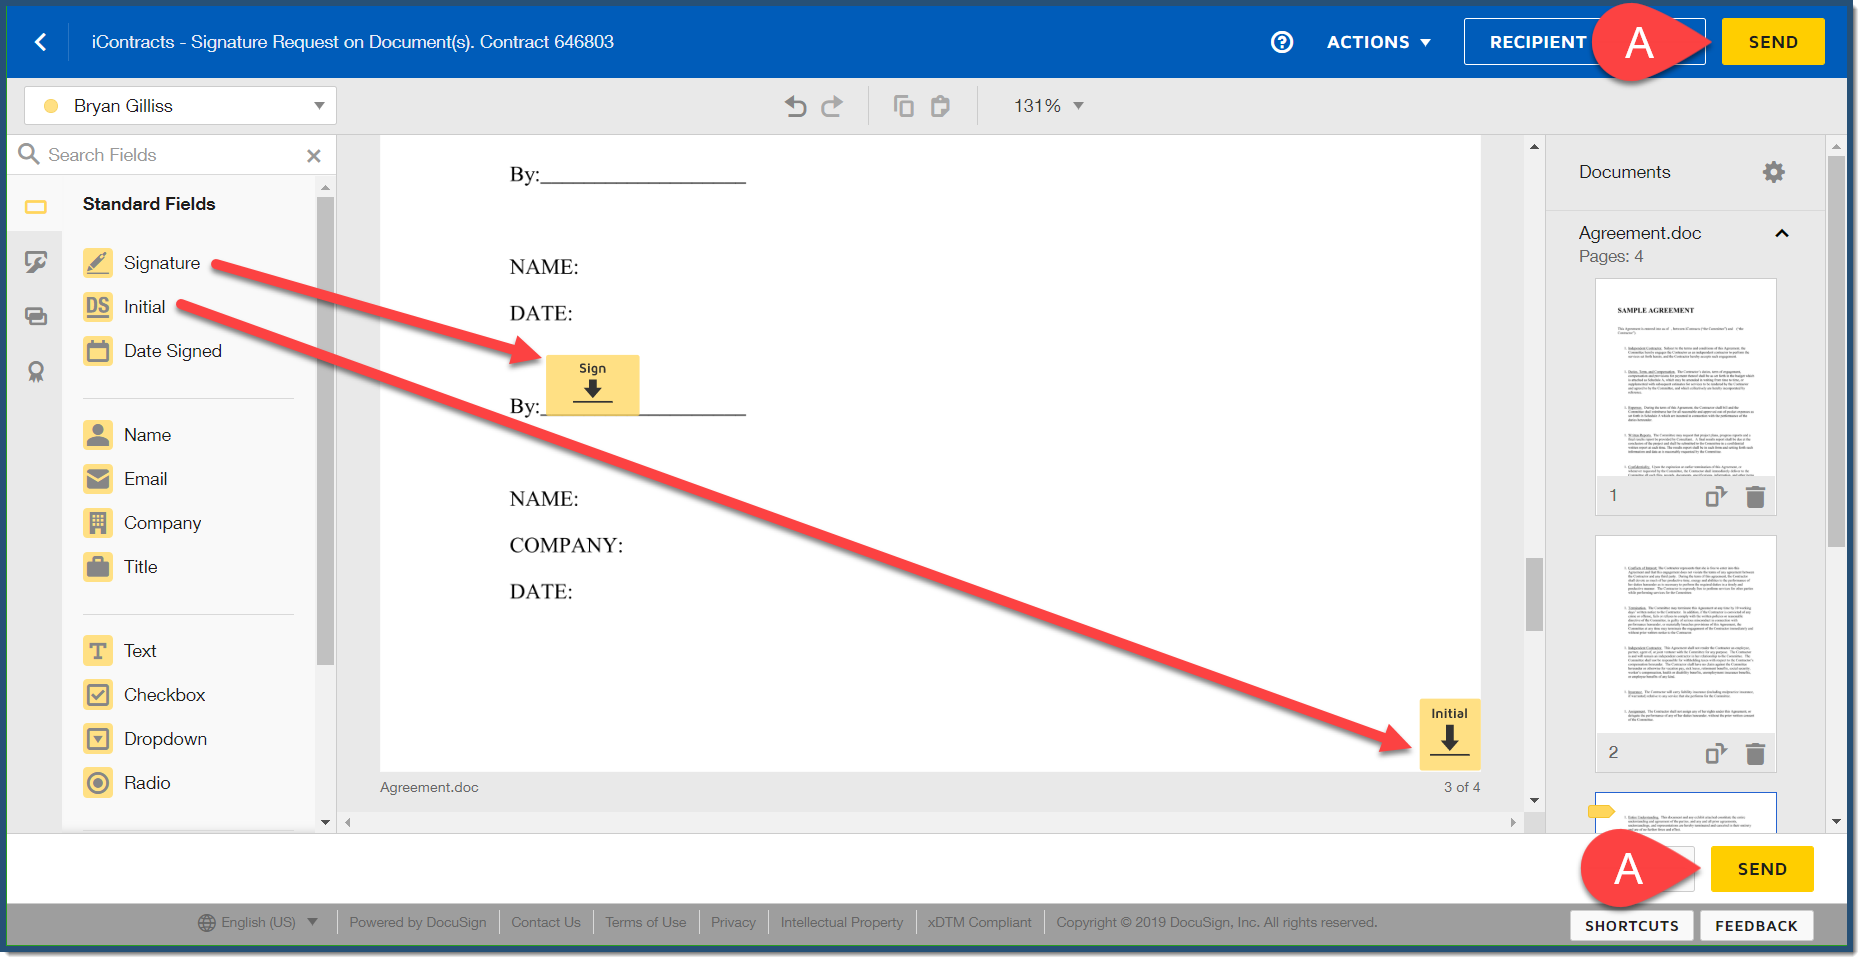Open the 131% zoom dropdown
The width and height of the screenshot is (1864, 961).
(1048, 106)
